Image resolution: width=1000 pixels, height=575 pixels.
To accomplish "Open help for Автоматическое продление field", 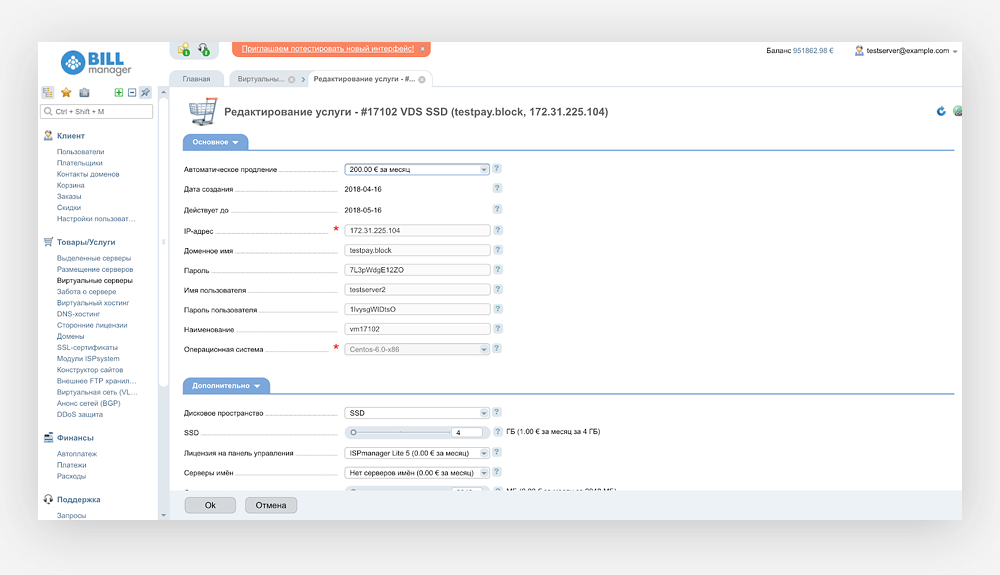I will point(497,169).
